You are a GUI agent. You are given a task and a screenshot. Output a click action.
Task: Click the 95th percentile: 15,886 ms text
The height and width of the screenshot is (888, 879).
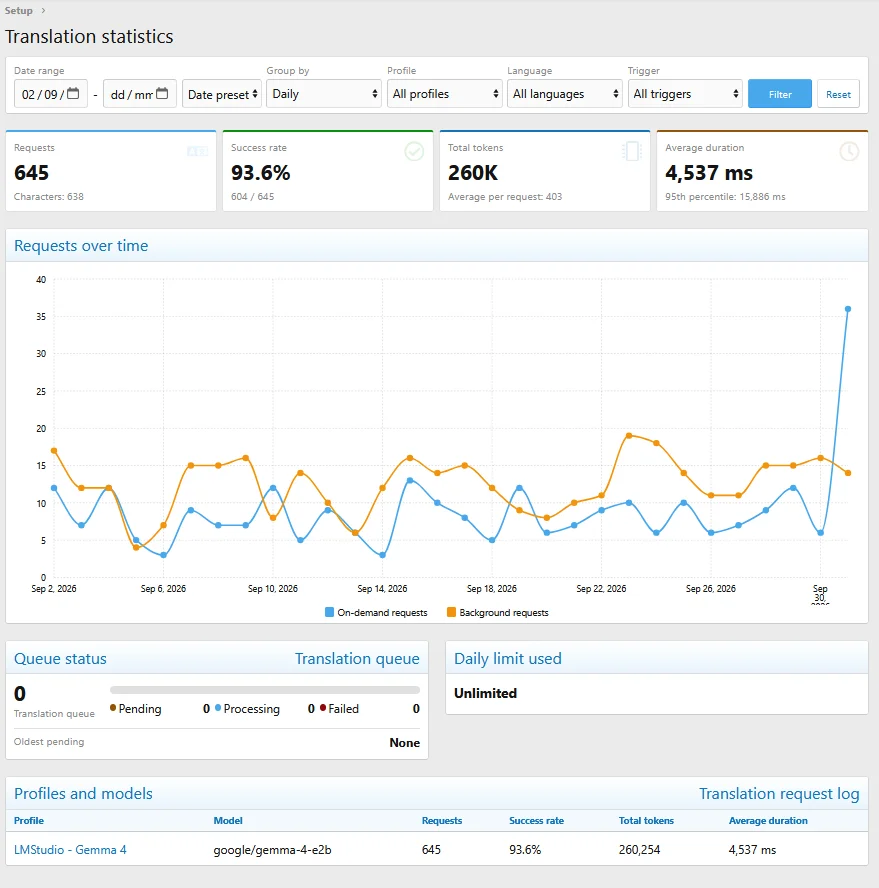pos(725,197)
